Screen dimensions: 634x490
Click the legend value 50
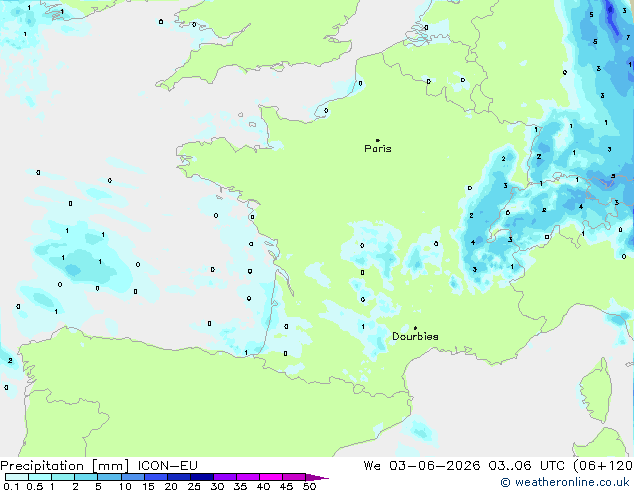[309, 486]
